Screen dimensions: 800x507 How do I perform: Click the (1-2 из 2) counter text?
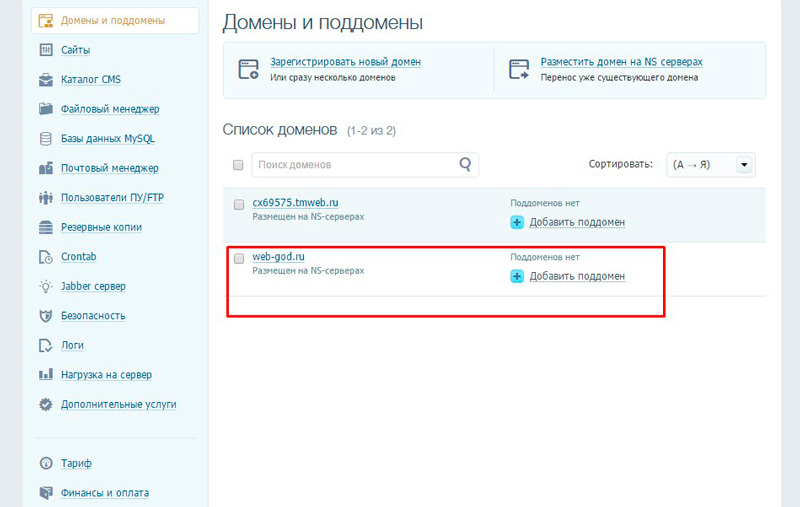[x=371, y=131]
